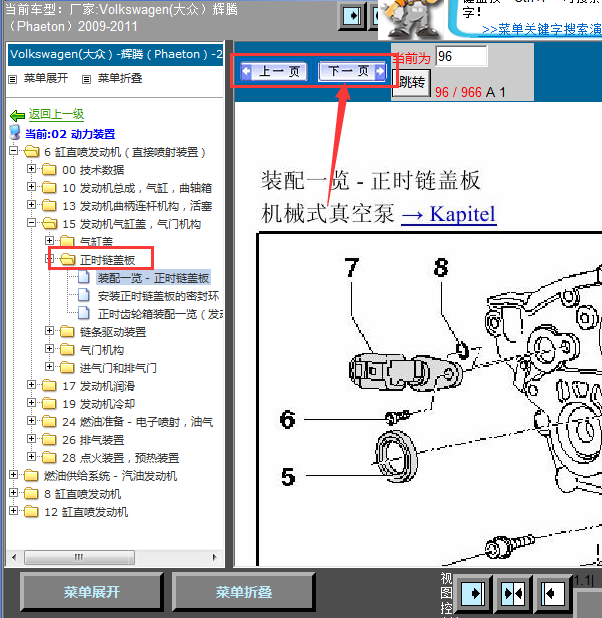Open the → Kapitel link
Image resolution: width=602 pixels, height=618 pixels.
click(449, 214)
